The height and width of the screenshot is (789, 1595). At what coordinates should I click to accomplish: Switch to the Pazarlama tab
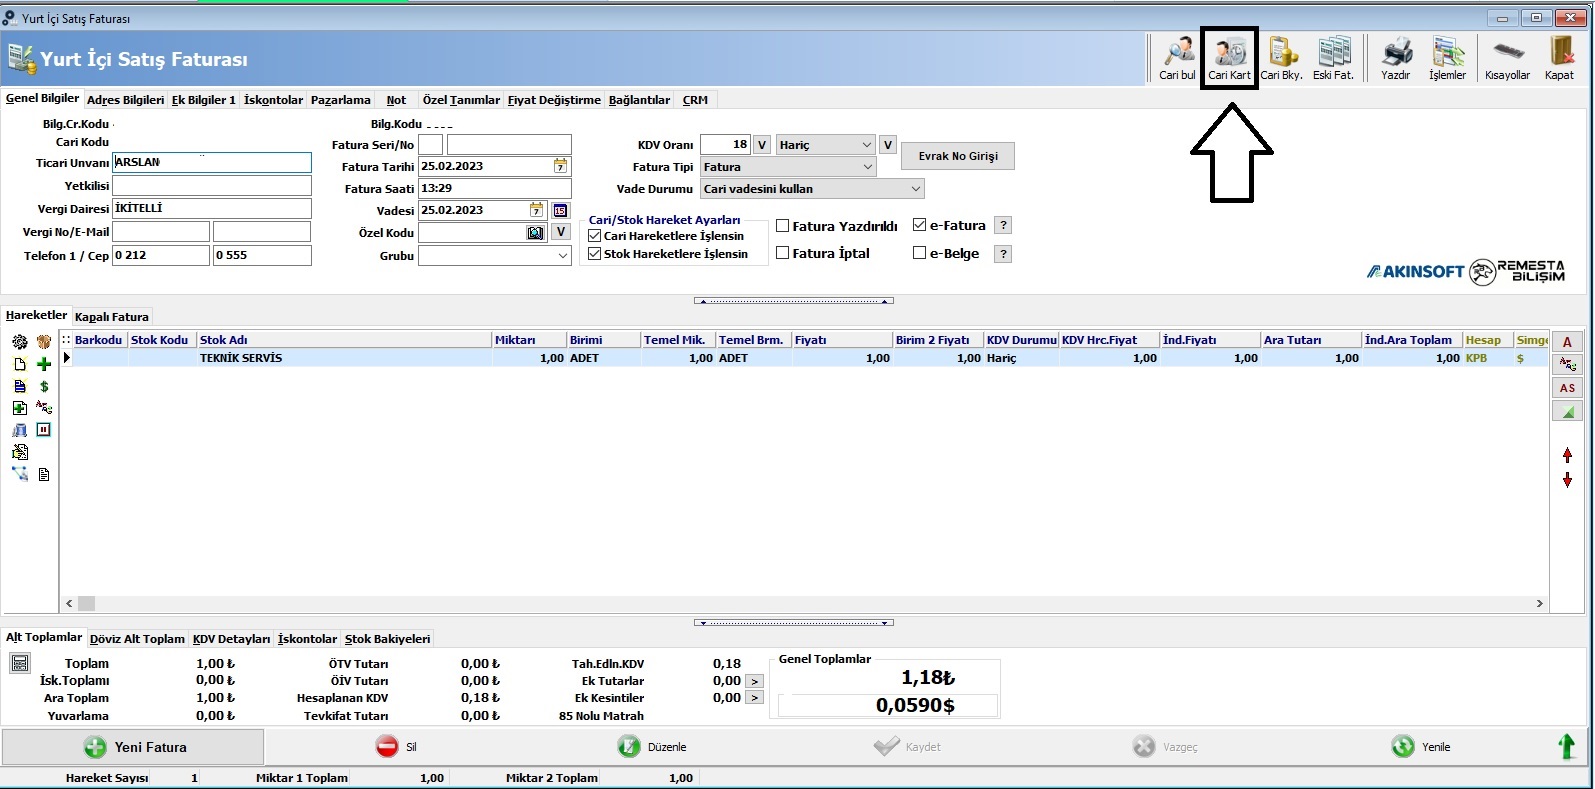tap(340, 100)
